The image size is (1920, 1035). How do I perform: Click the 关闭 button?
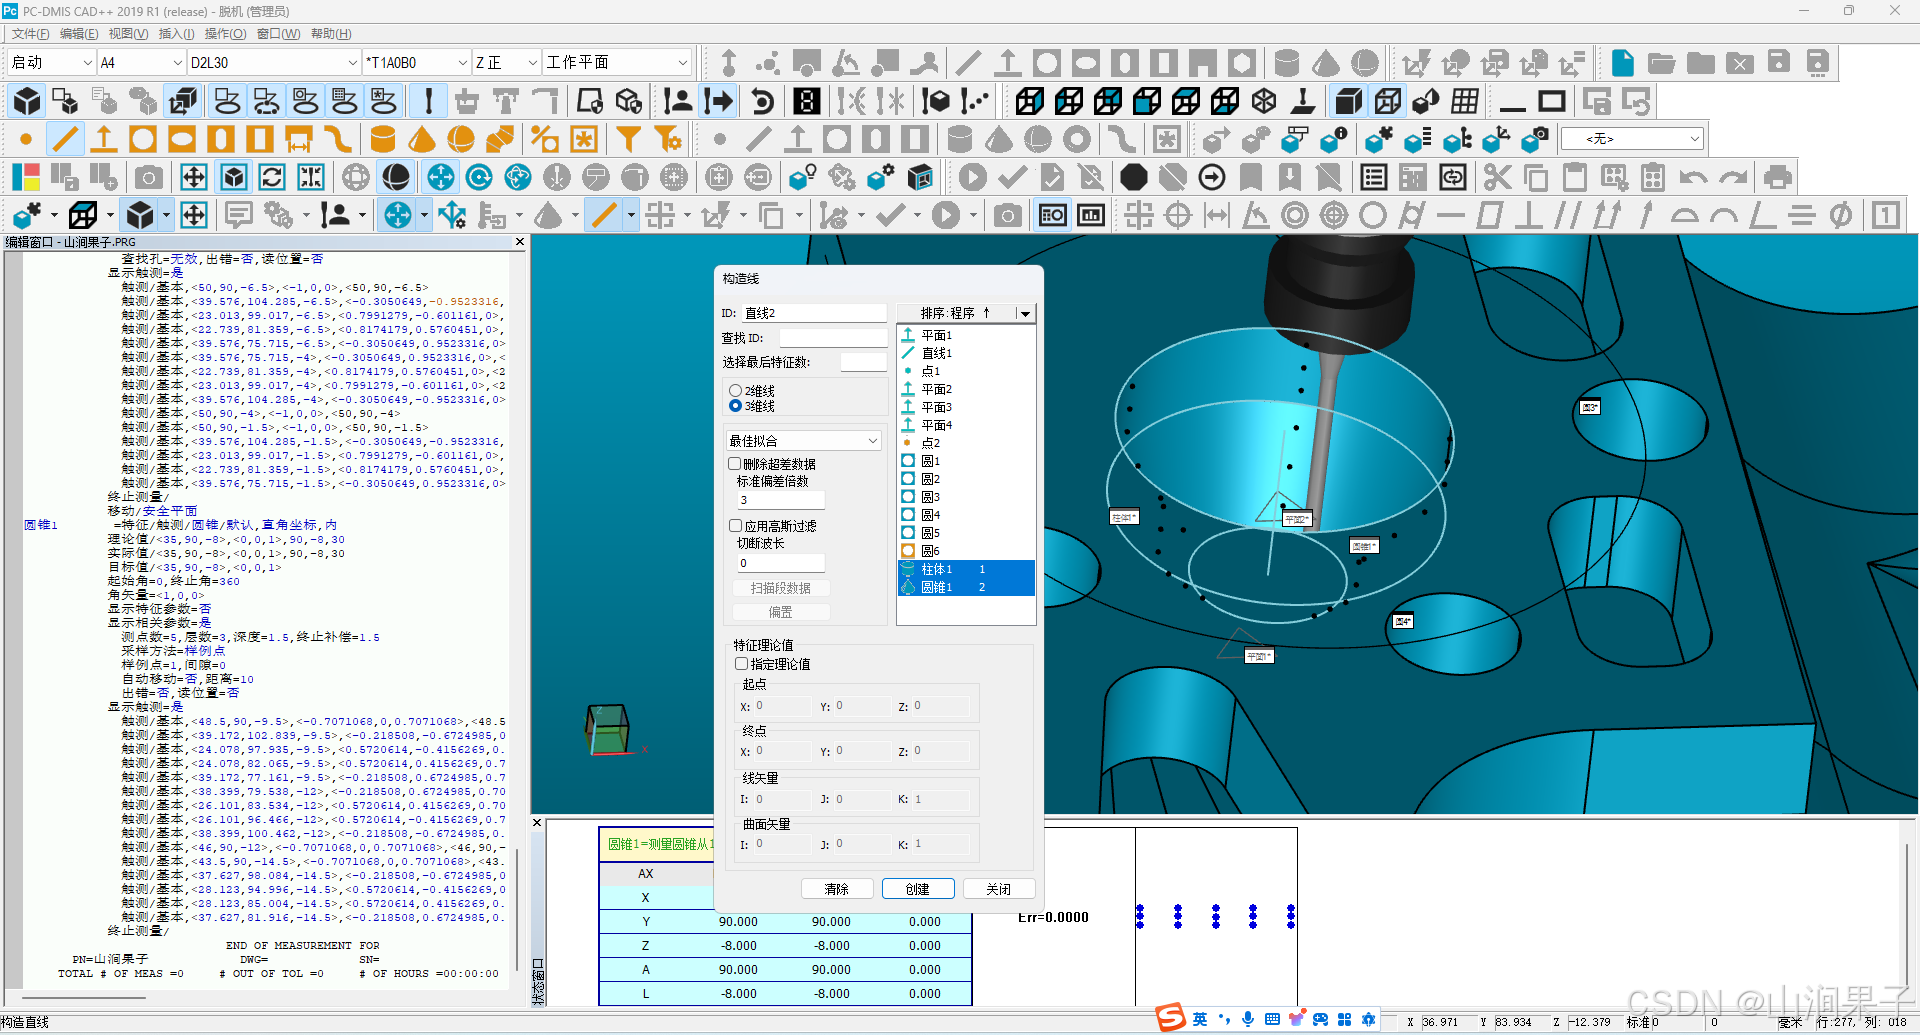click(998, 889)
